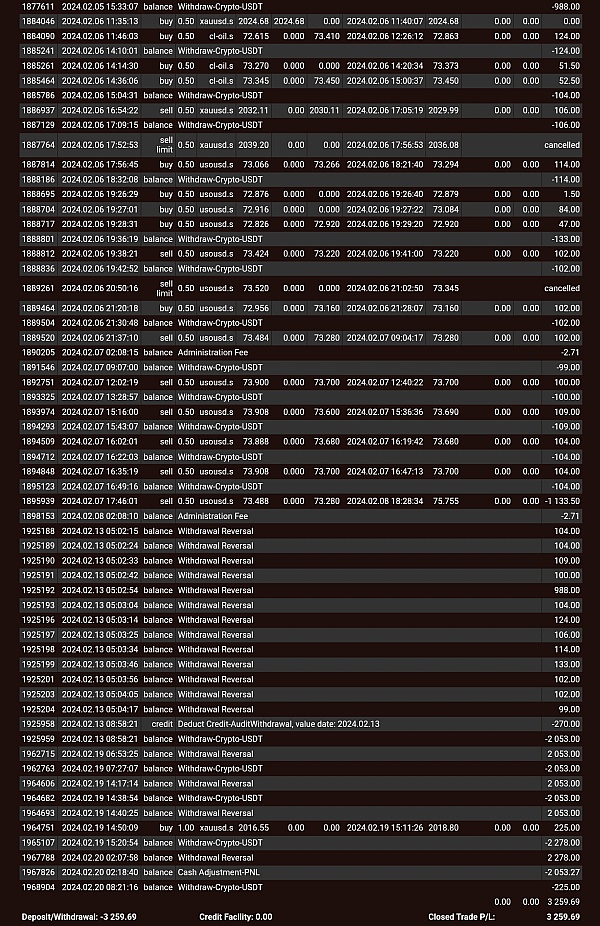Select the Deduct Credit-AuditWithdrawal row

click(300, 723)
